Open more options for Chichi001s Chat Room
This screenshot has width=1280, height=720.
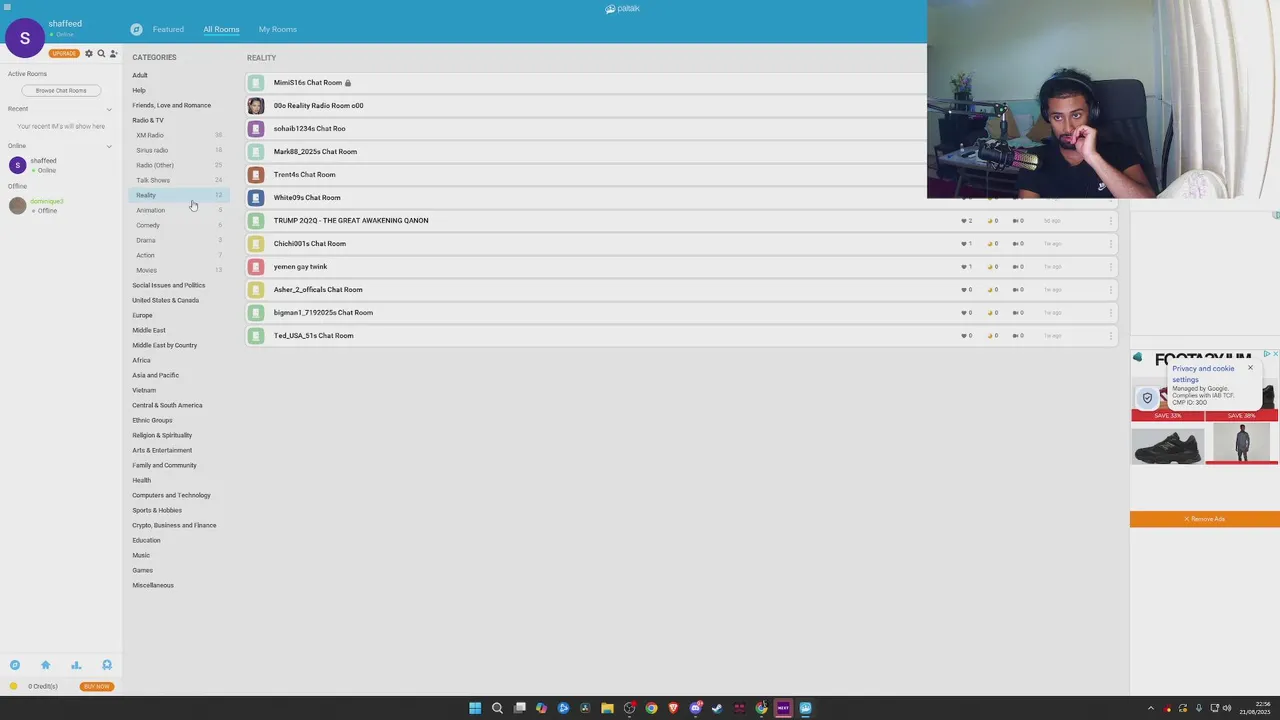(x=1110, y=243)
